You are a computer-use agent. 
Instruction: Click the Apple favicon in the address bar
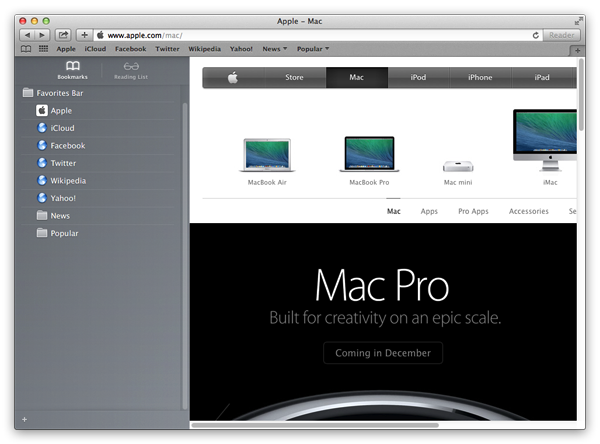[x=100, y=35]
